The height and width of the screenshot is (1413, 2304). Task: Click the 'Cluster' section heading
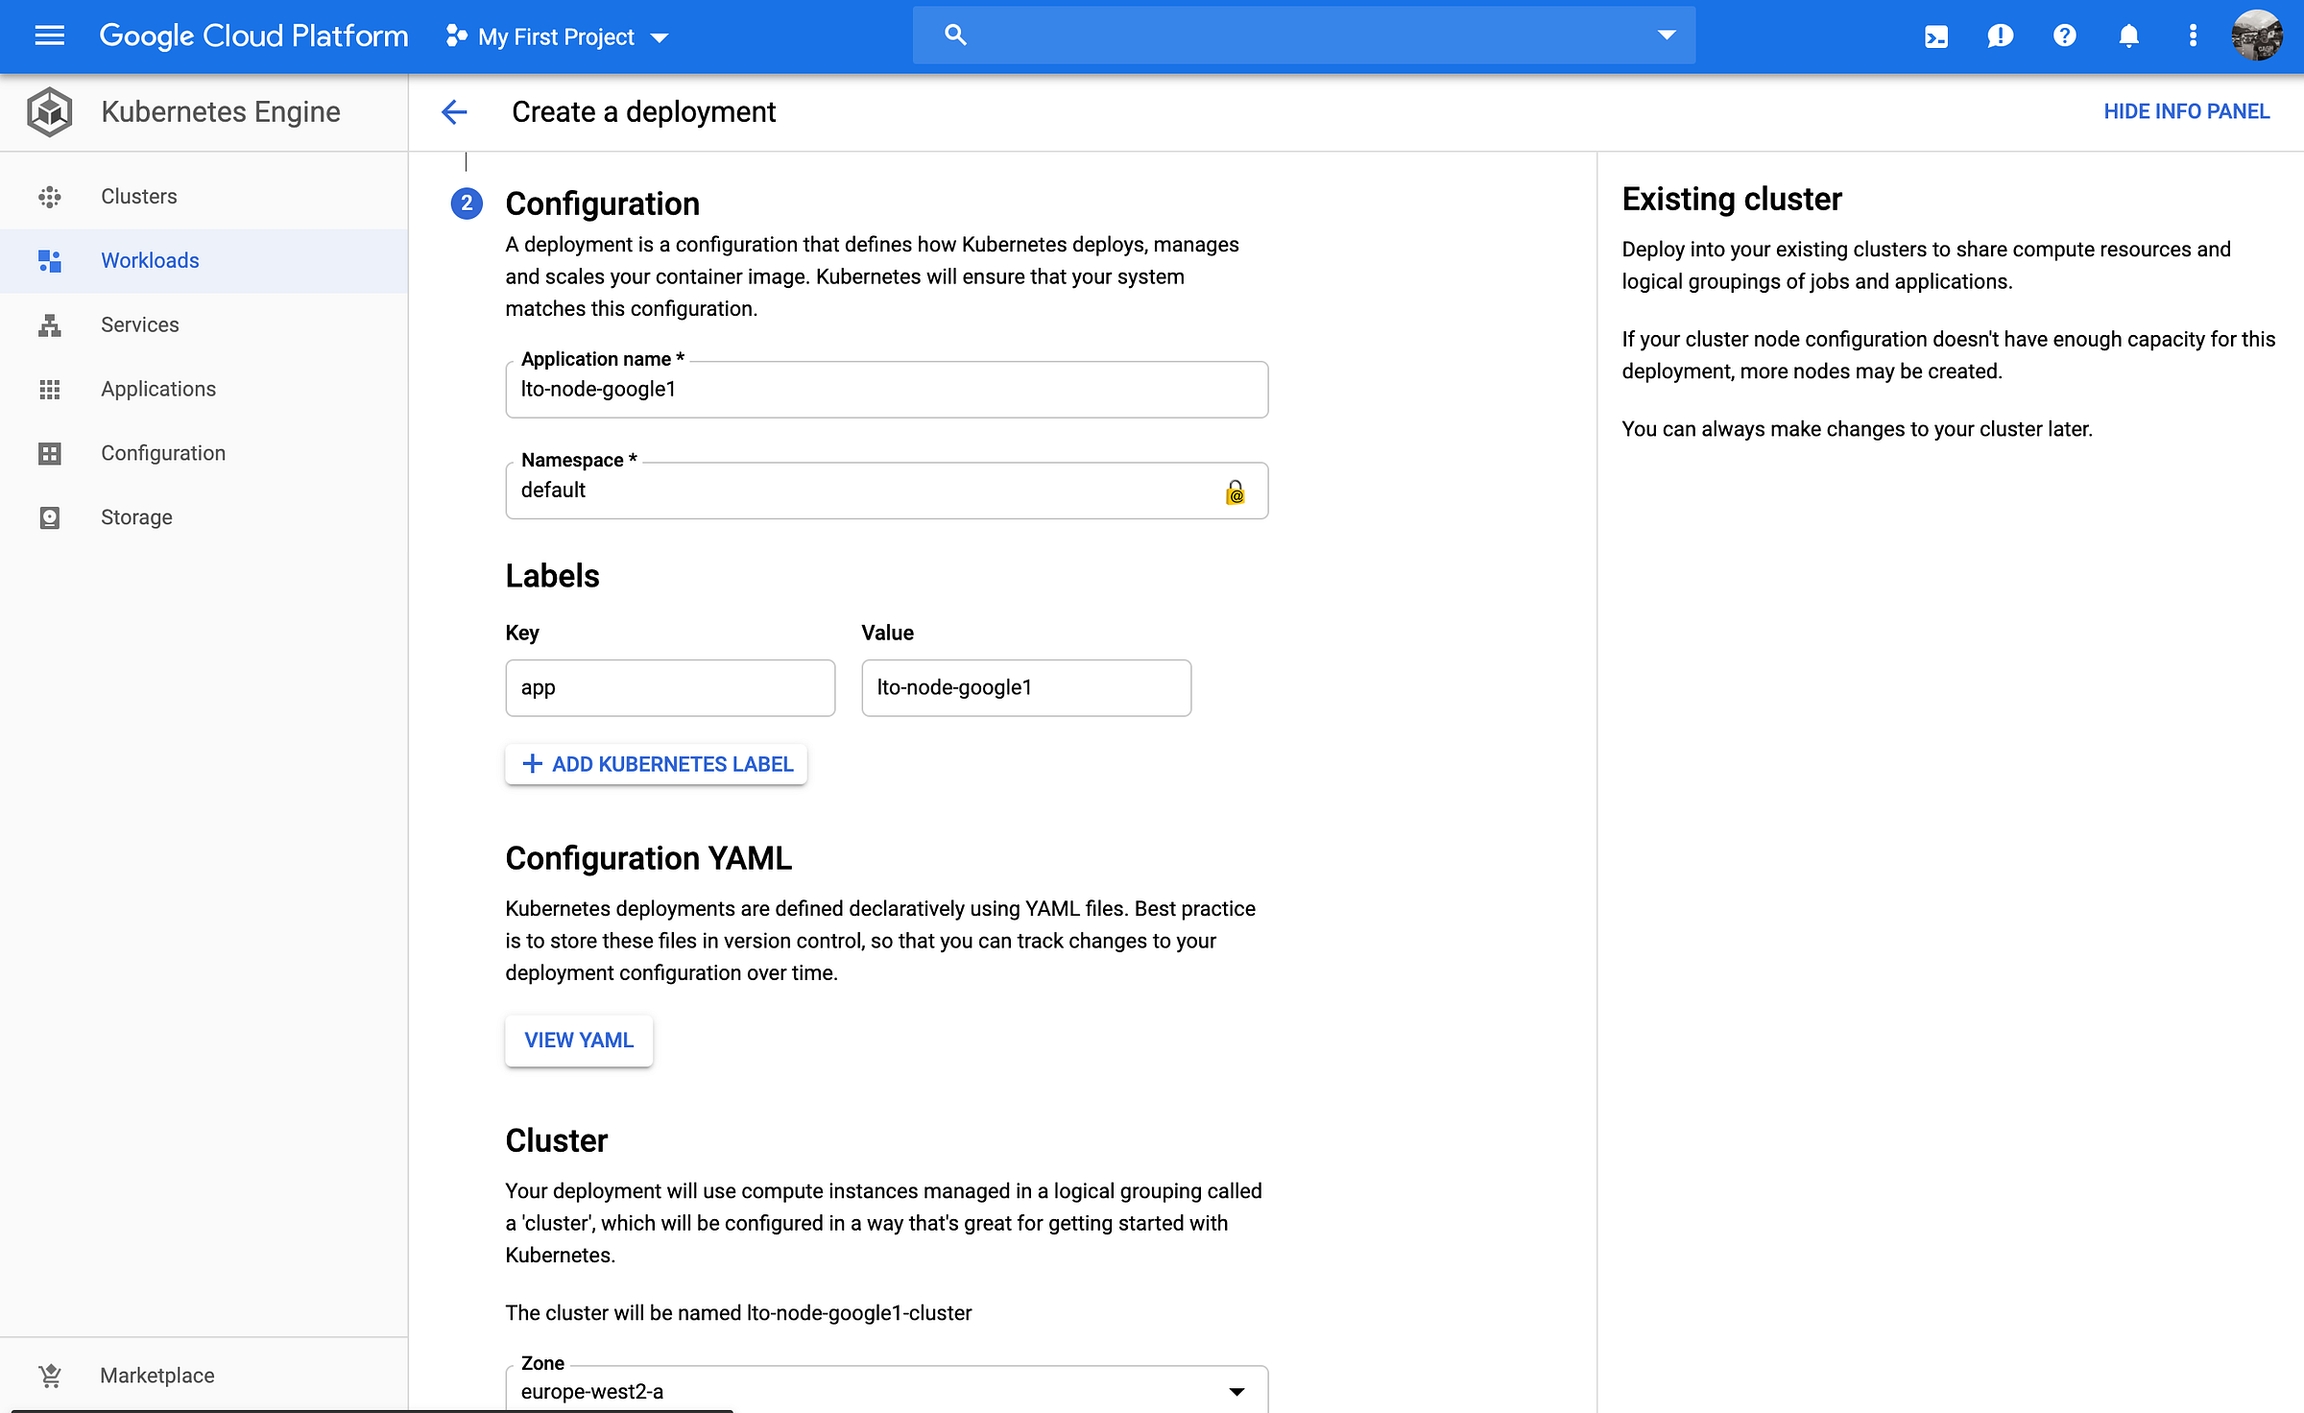[x=556, y=1140]
